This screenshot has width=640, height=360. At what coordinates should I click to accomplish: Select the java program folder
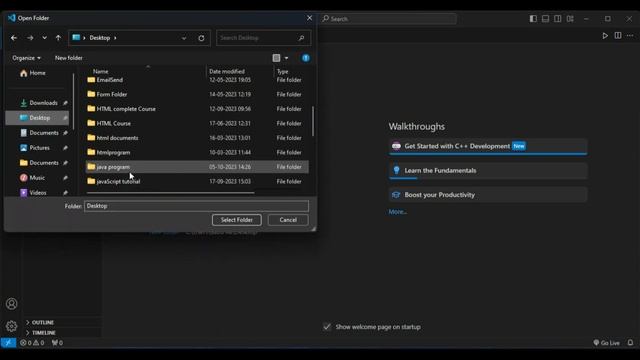[x=197, y=167]
